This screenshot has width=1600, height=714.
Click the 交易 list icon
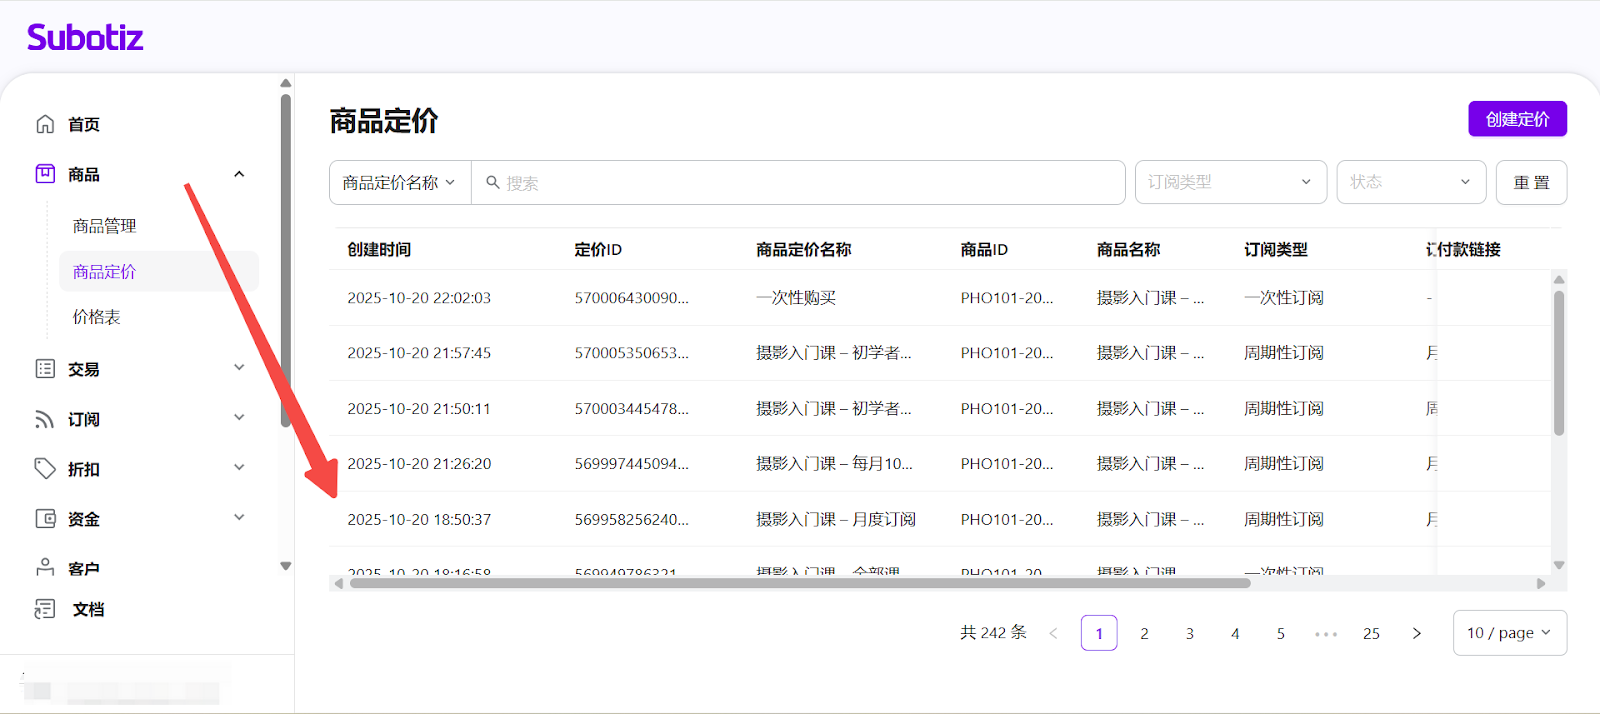click(x=45, y=369)
